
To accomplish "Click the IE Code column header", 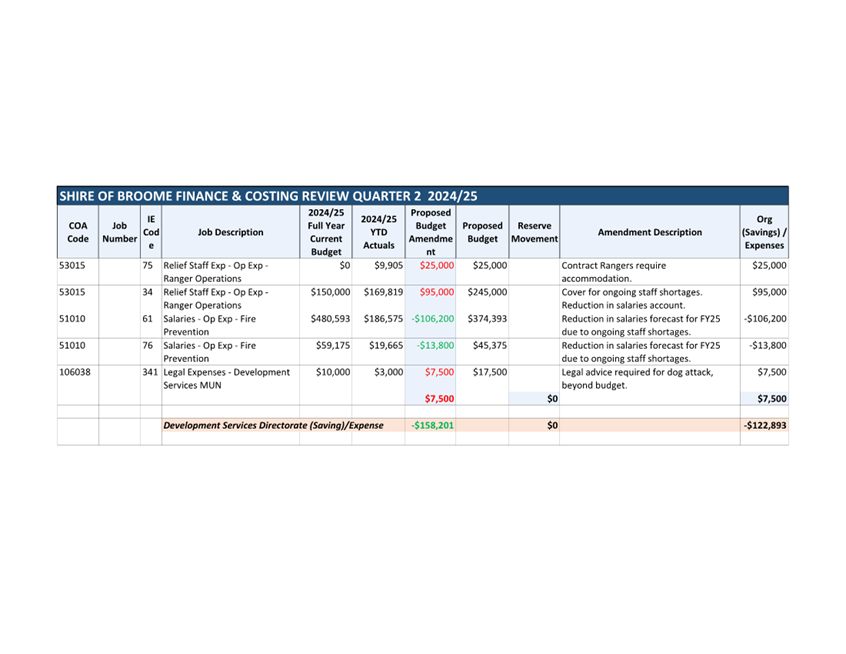I will point(151,232).
